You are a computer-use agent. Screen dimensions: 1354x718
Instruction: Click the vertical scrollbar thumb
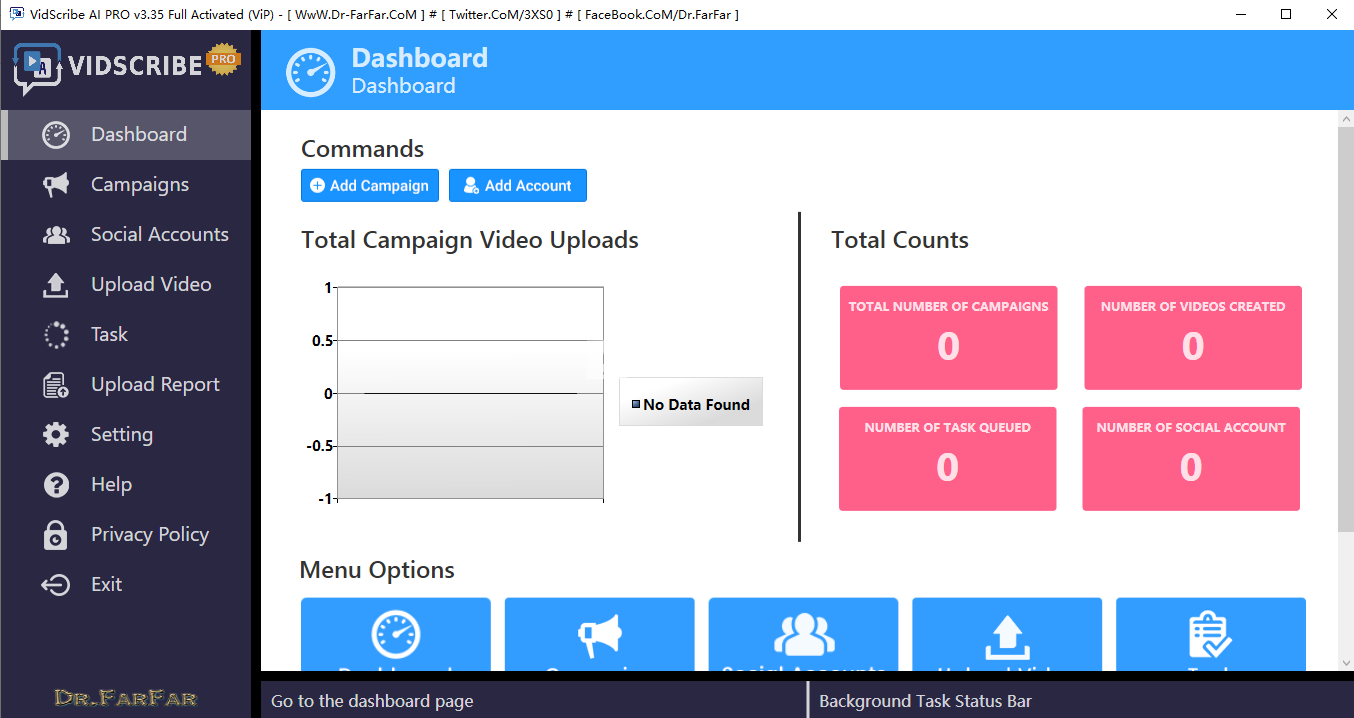[x=1346, y=330]
